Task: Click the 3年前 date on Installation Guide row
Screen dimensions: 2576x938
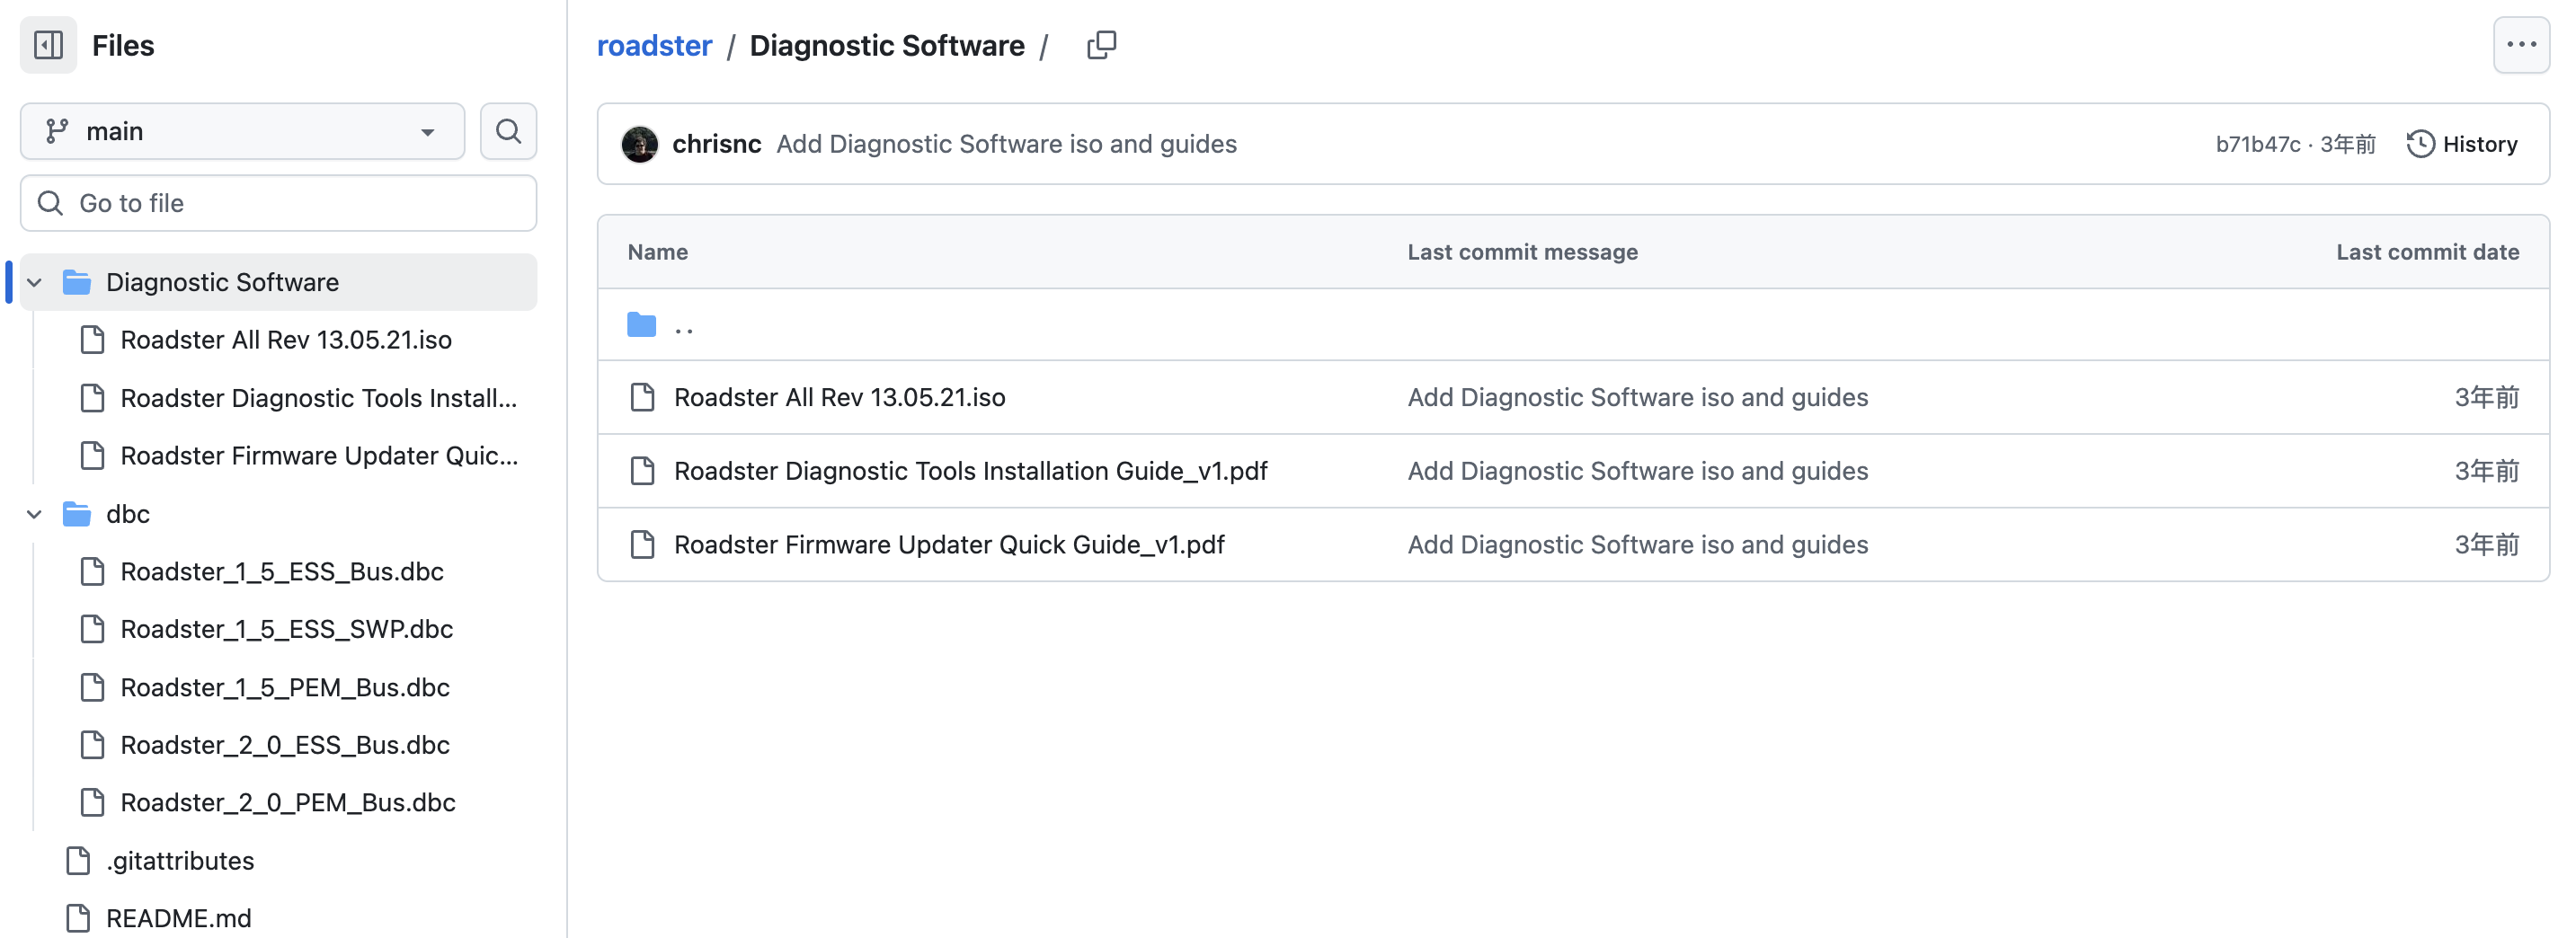Action: coord(2486,471)
